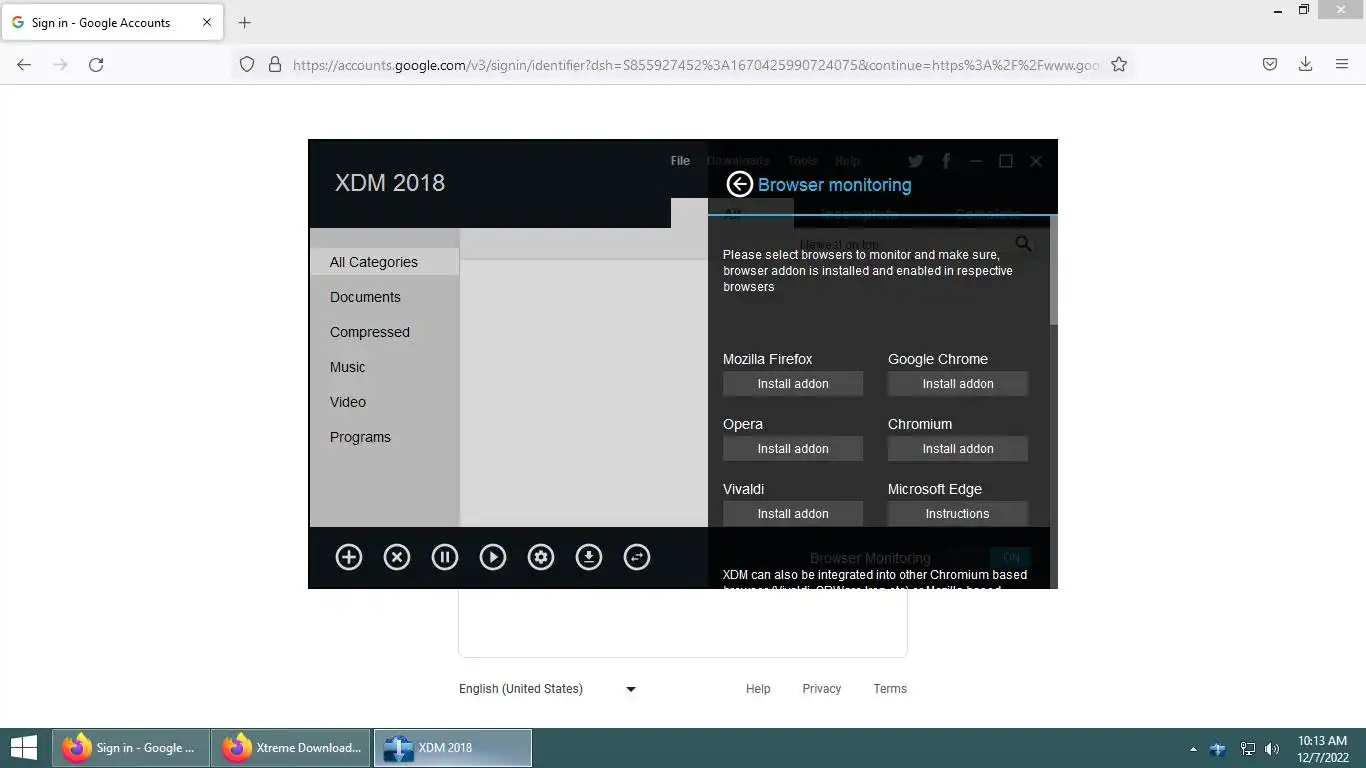This screenshot has height=768, width=1366.
Task: Switch to the Incomplete downloads tab
Action: (860, 214)
